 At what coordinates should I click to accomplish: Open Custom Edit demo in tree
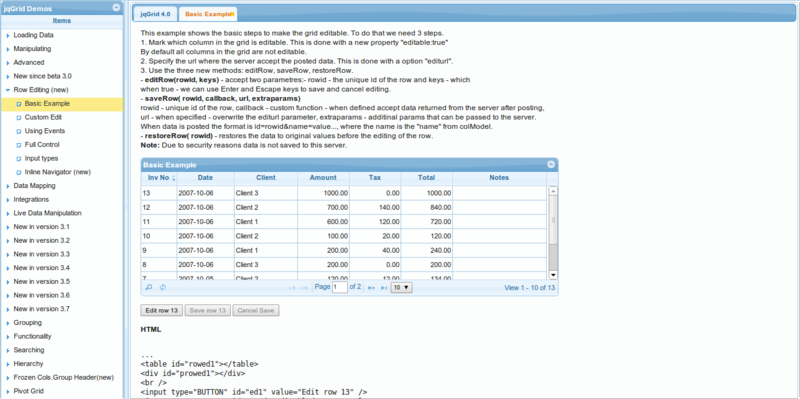(x=43, y=117)
